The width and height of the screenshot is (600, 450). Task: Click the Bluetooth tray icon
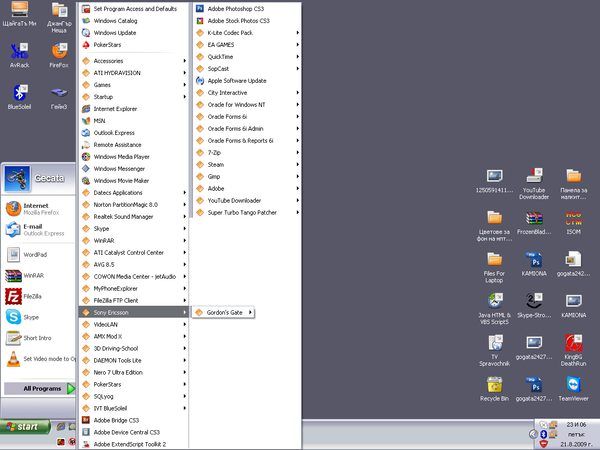(543, 434)
